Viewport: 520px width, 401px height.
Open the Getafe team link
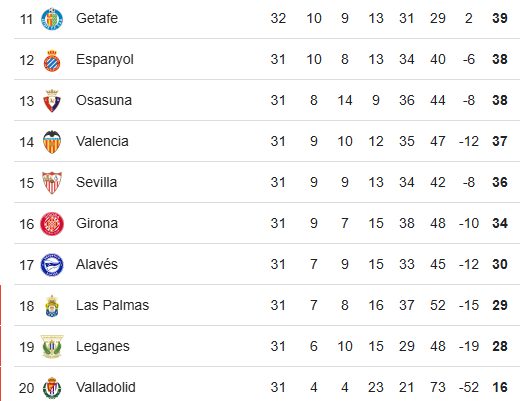point(97,18)
